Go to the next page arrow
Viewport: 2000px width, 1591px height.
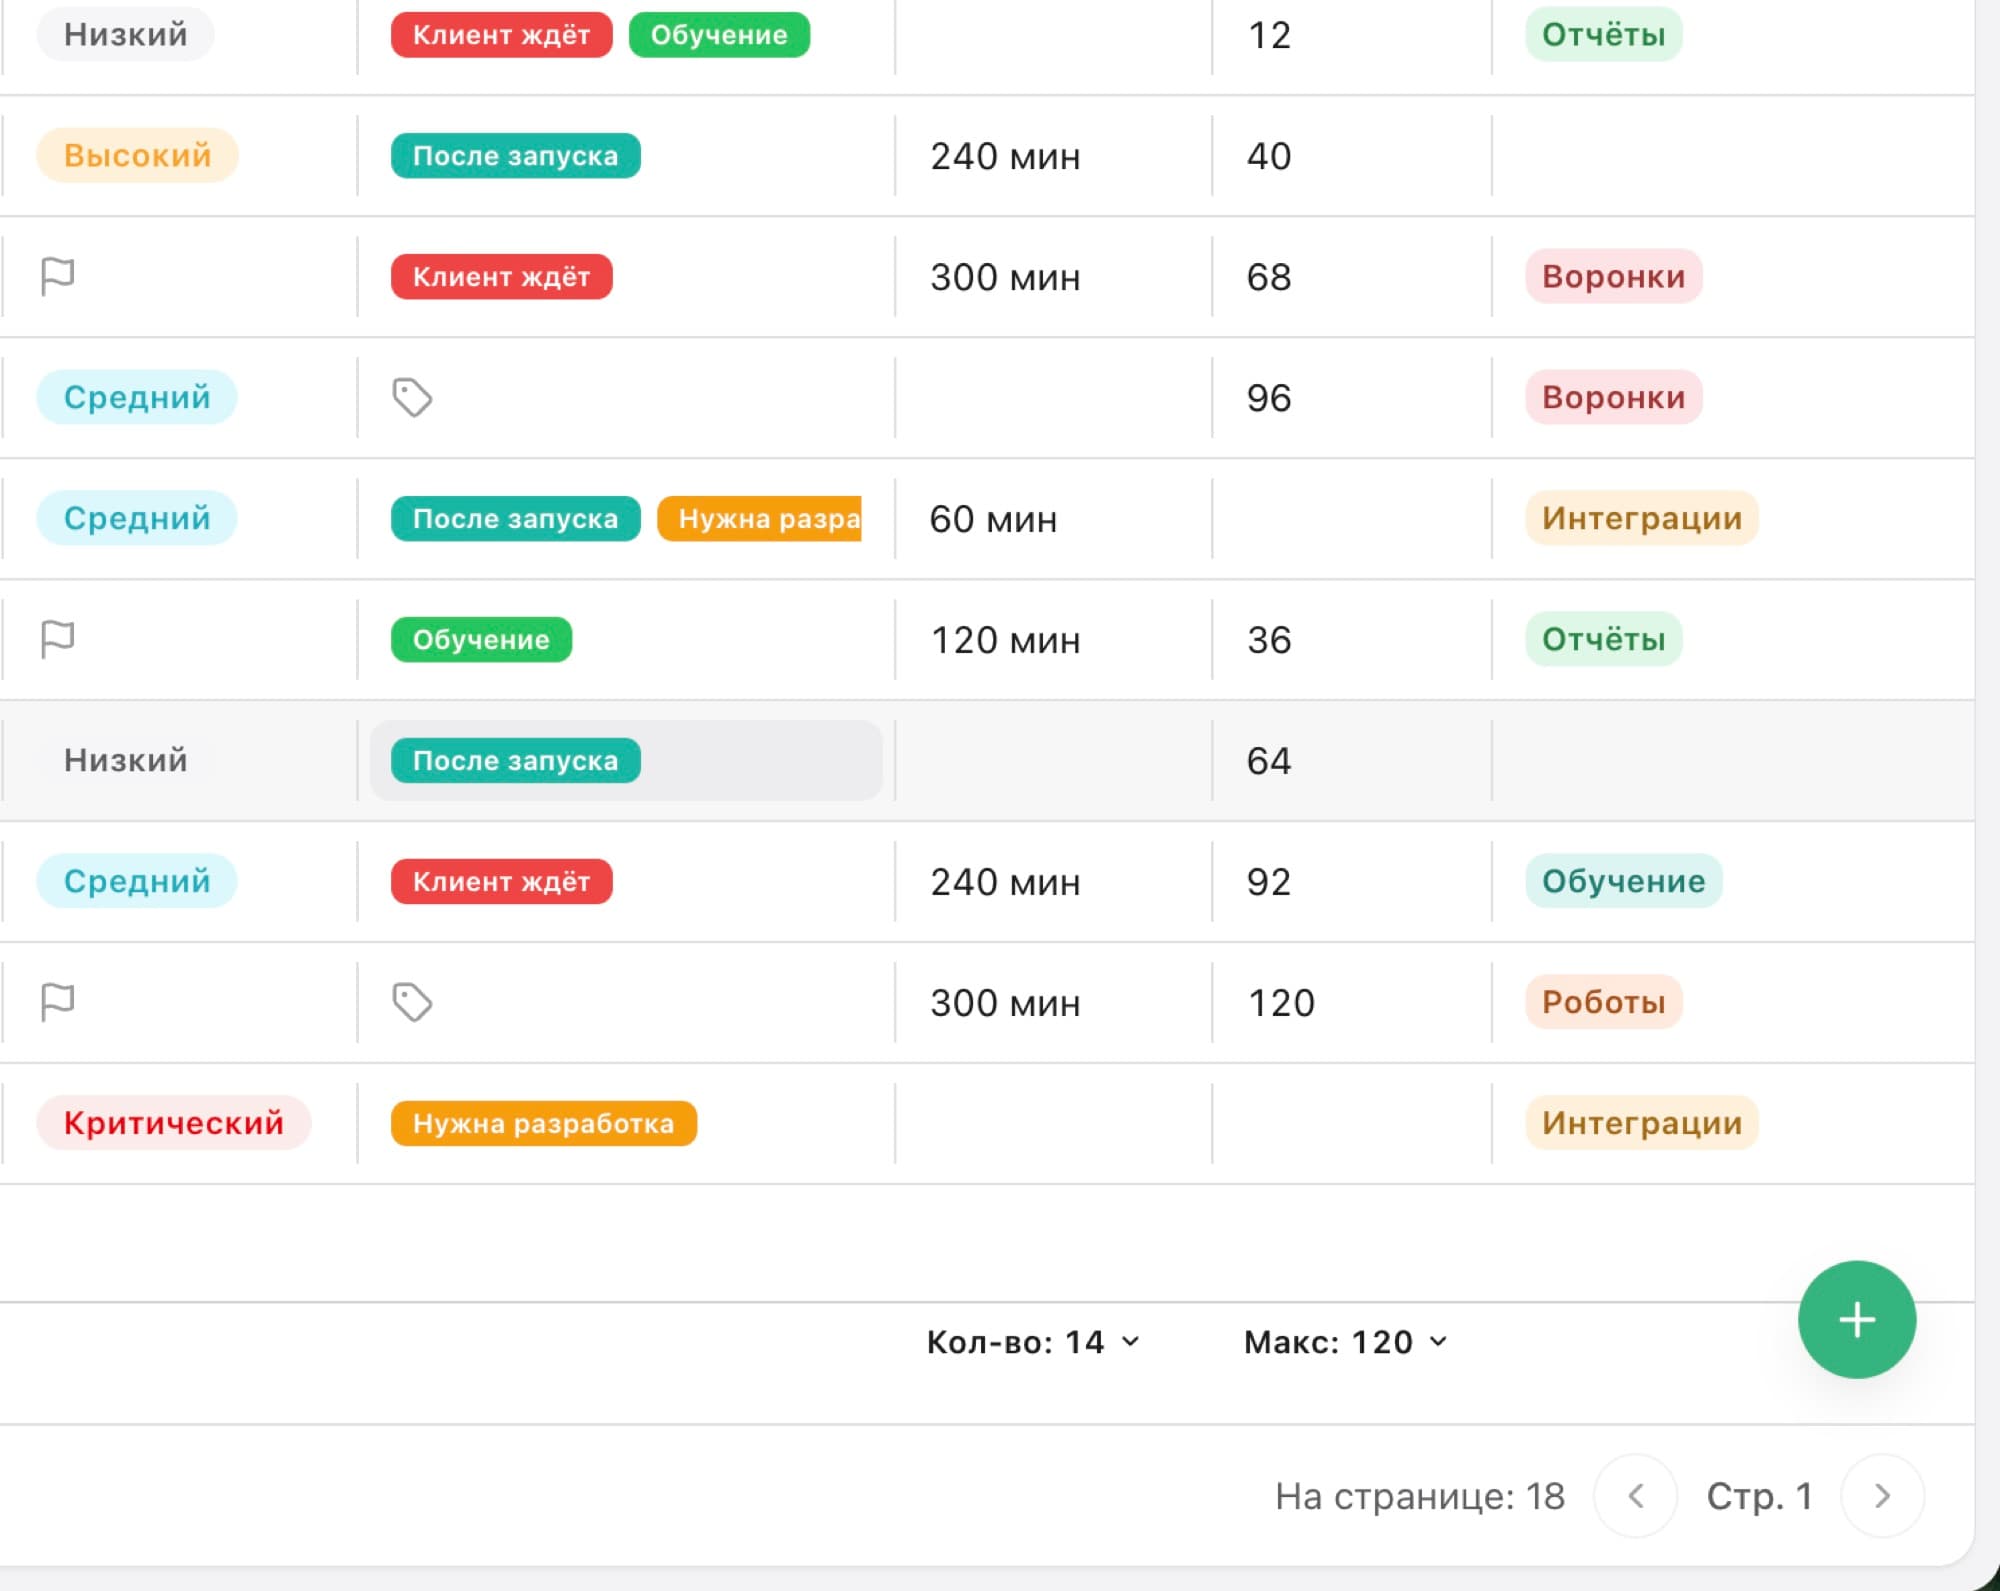click(x=1882, y=1496)
